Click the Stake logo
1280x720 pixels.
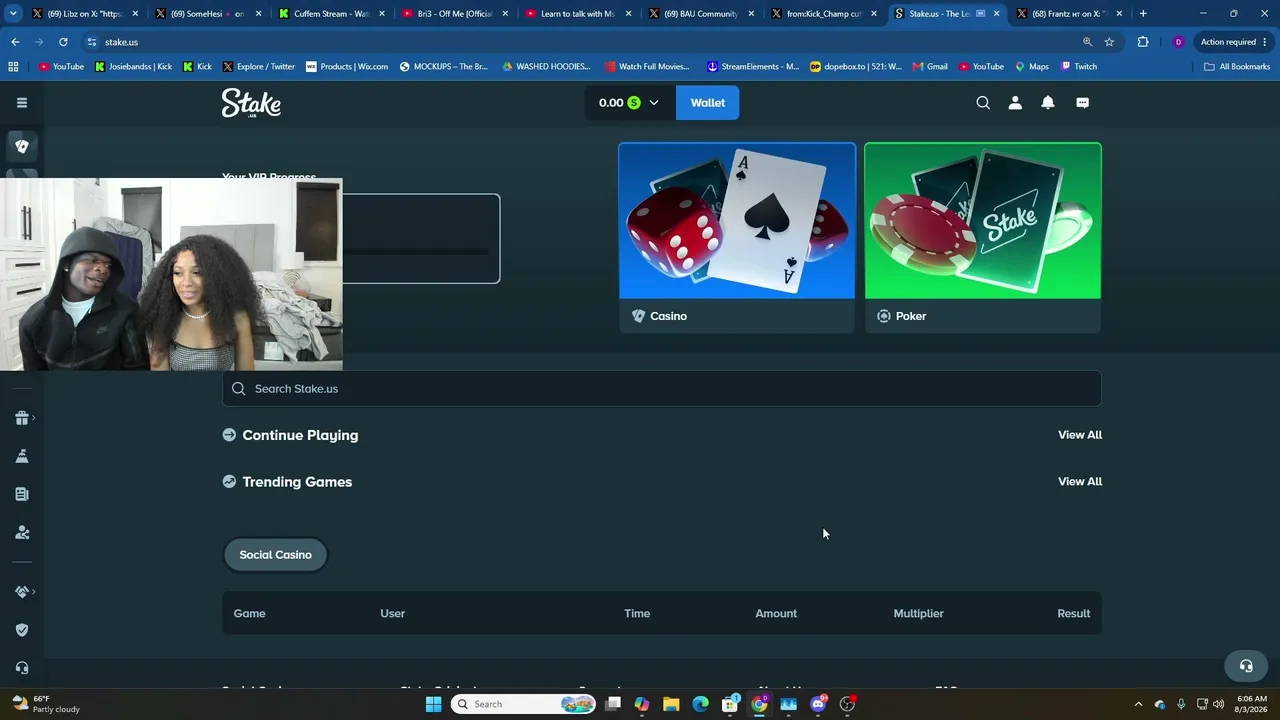coord(251,103)
